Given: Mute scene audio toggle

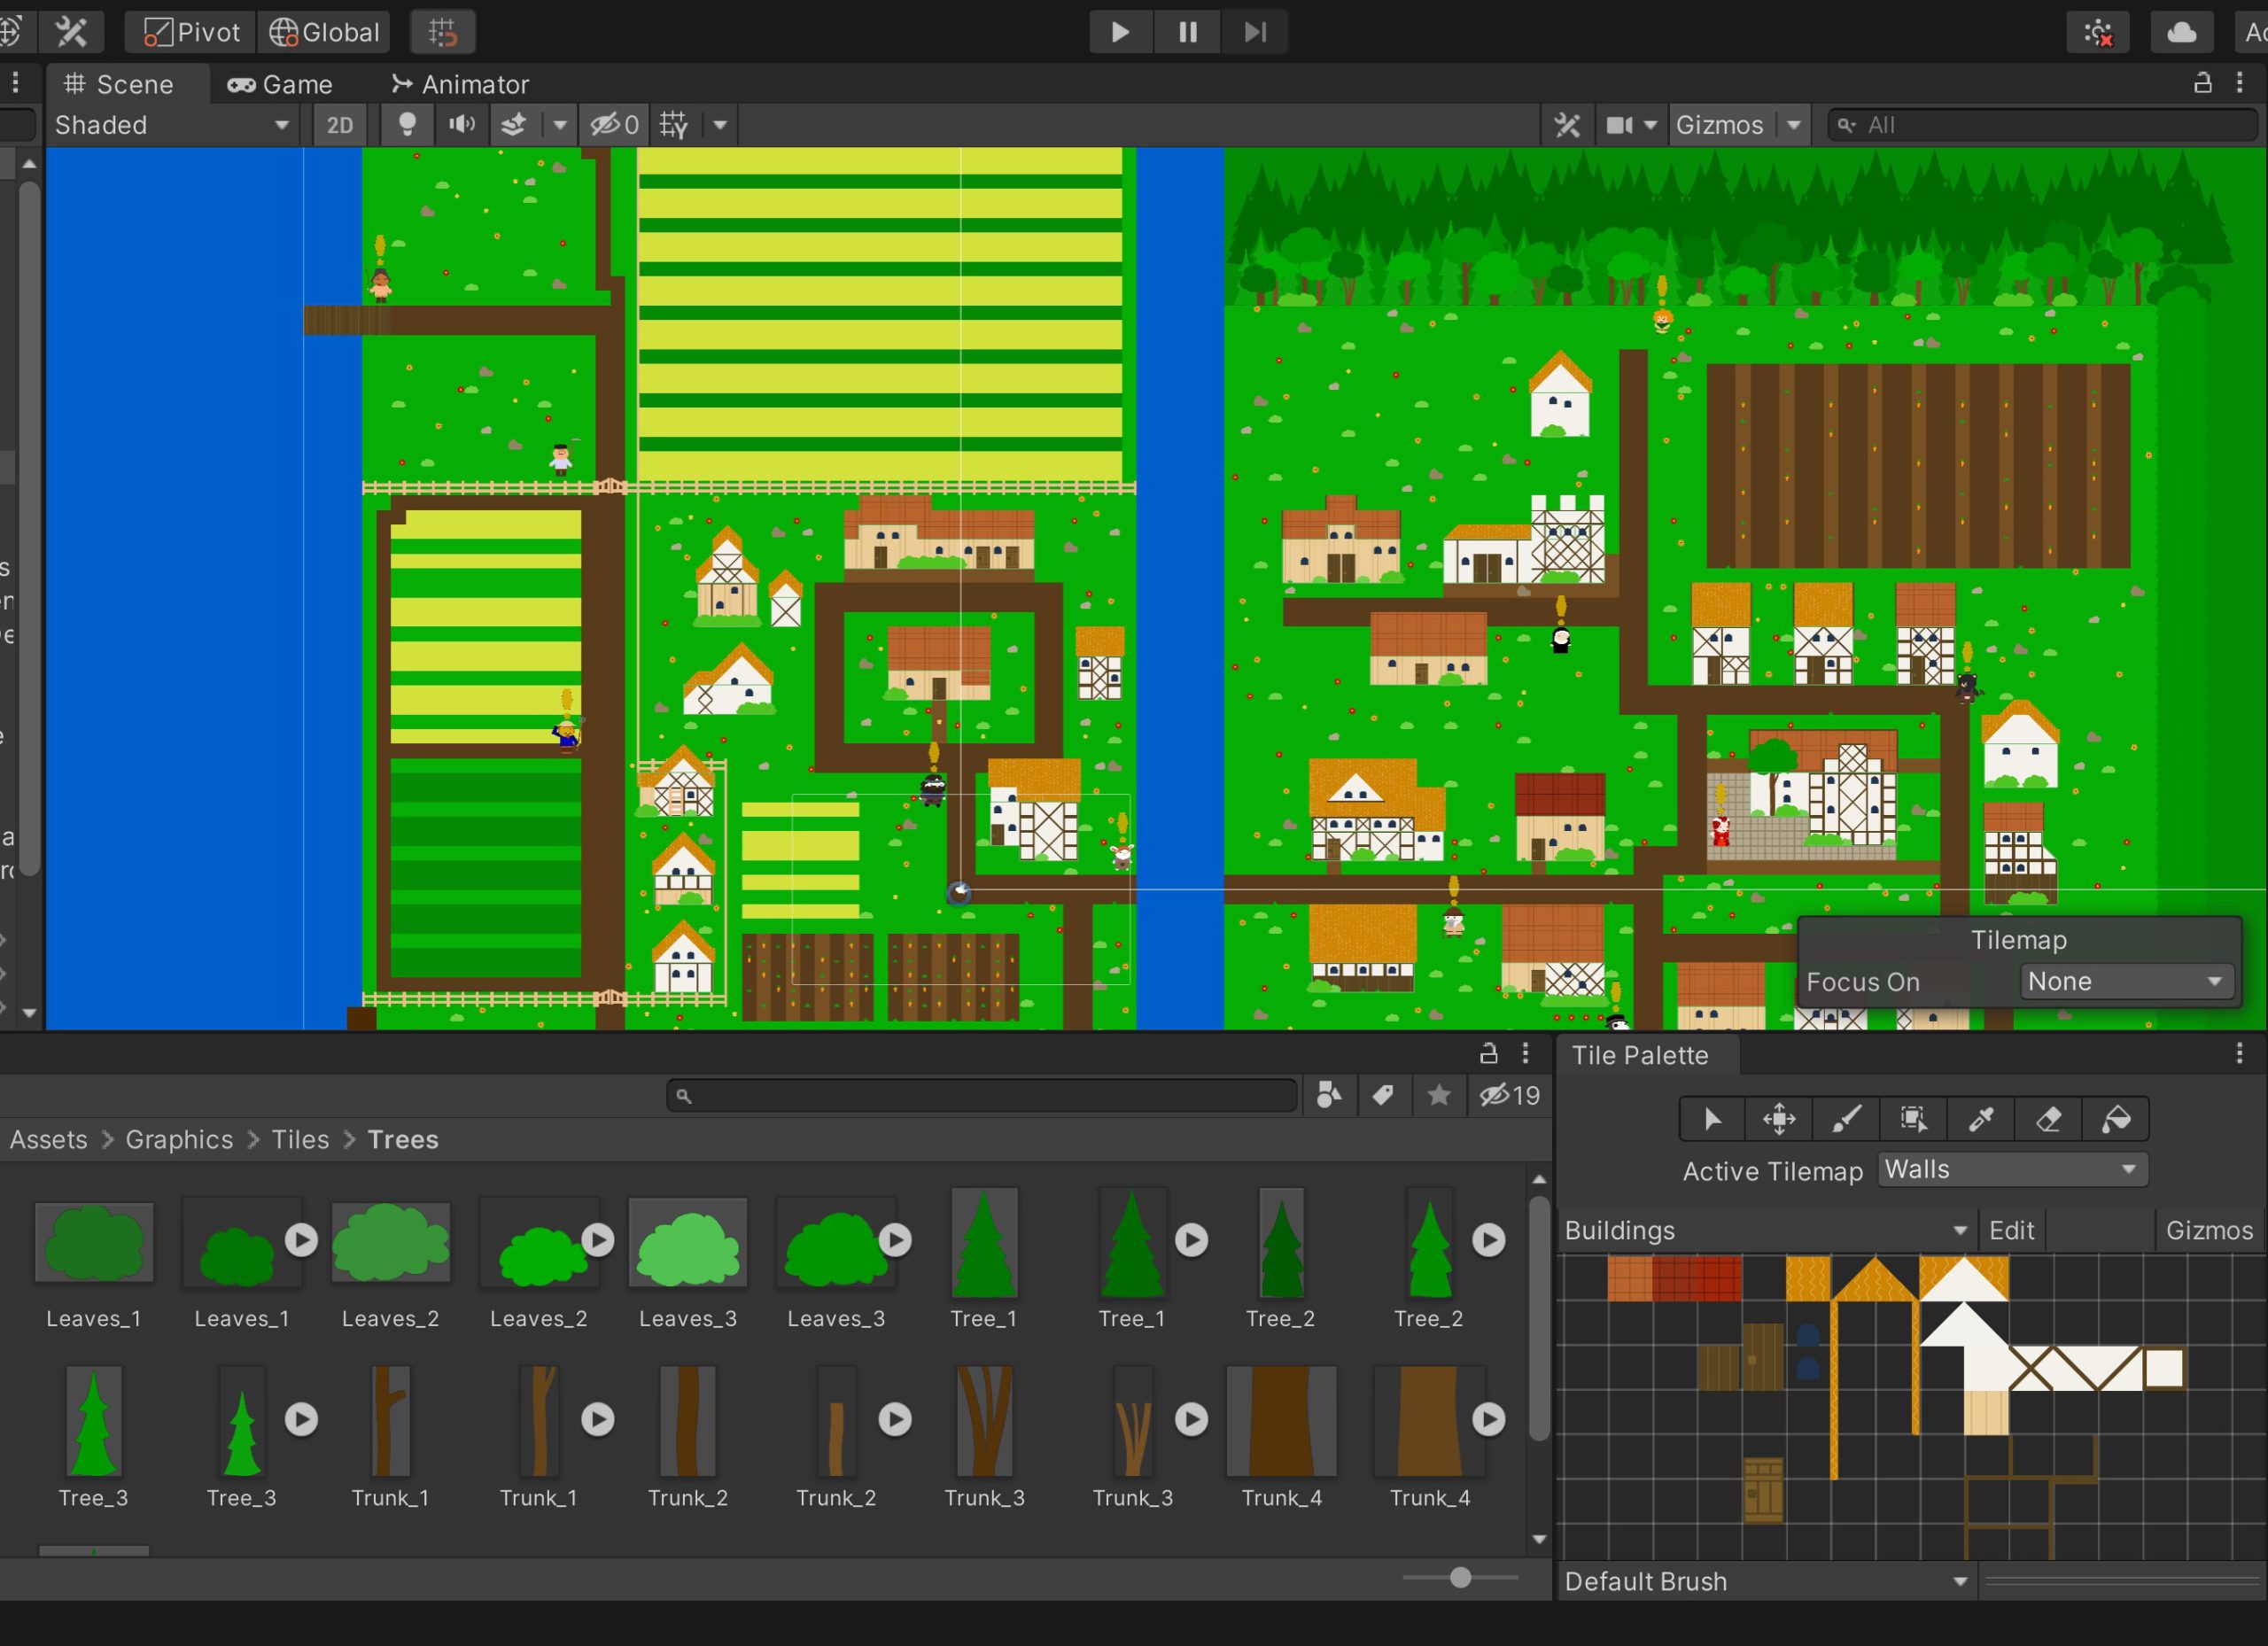Looking at the screenshot, I should point(461,125).
